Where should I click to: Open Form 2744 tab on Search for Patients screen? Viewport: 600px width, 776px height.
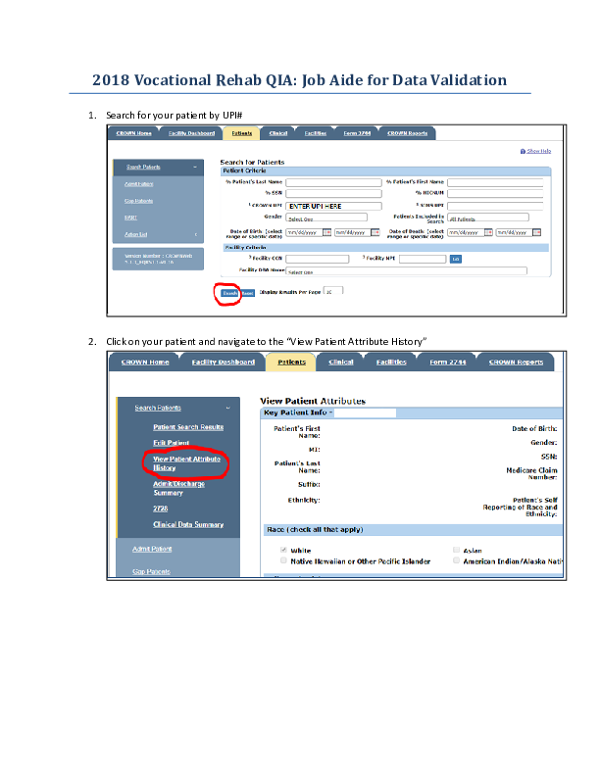point(357,133)
